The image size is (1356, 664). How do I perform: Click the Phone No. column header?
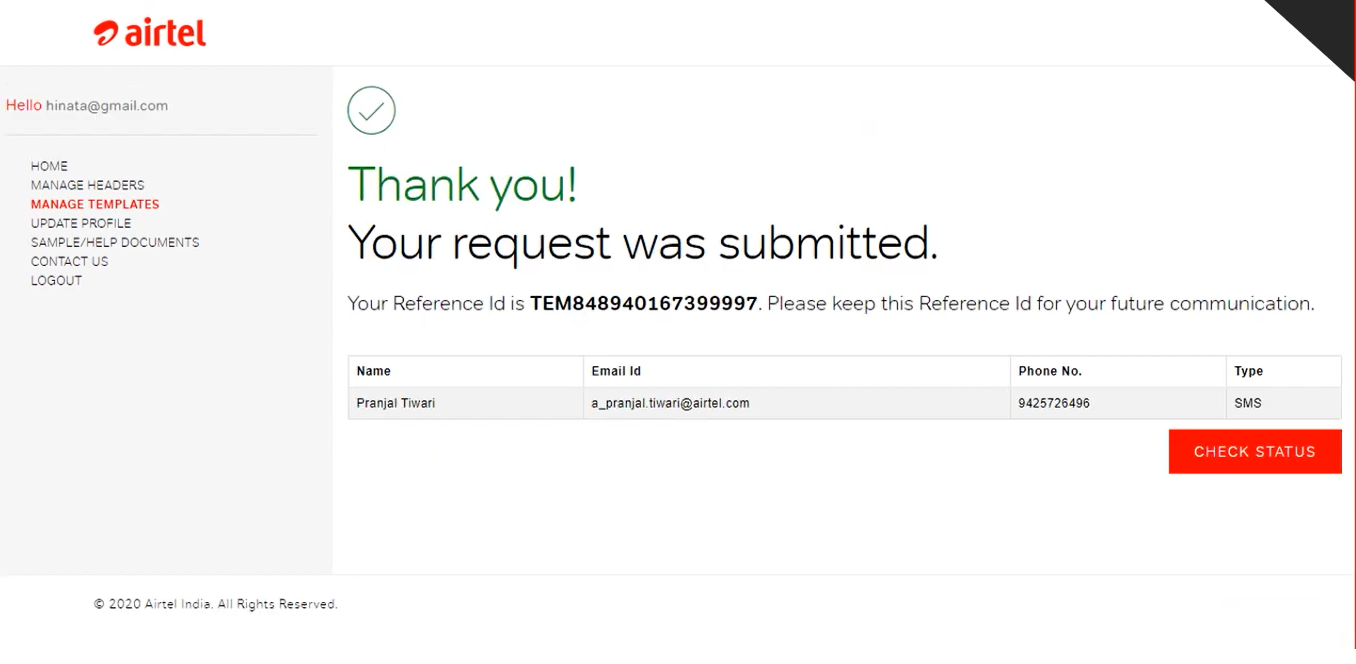(1050, 371)
